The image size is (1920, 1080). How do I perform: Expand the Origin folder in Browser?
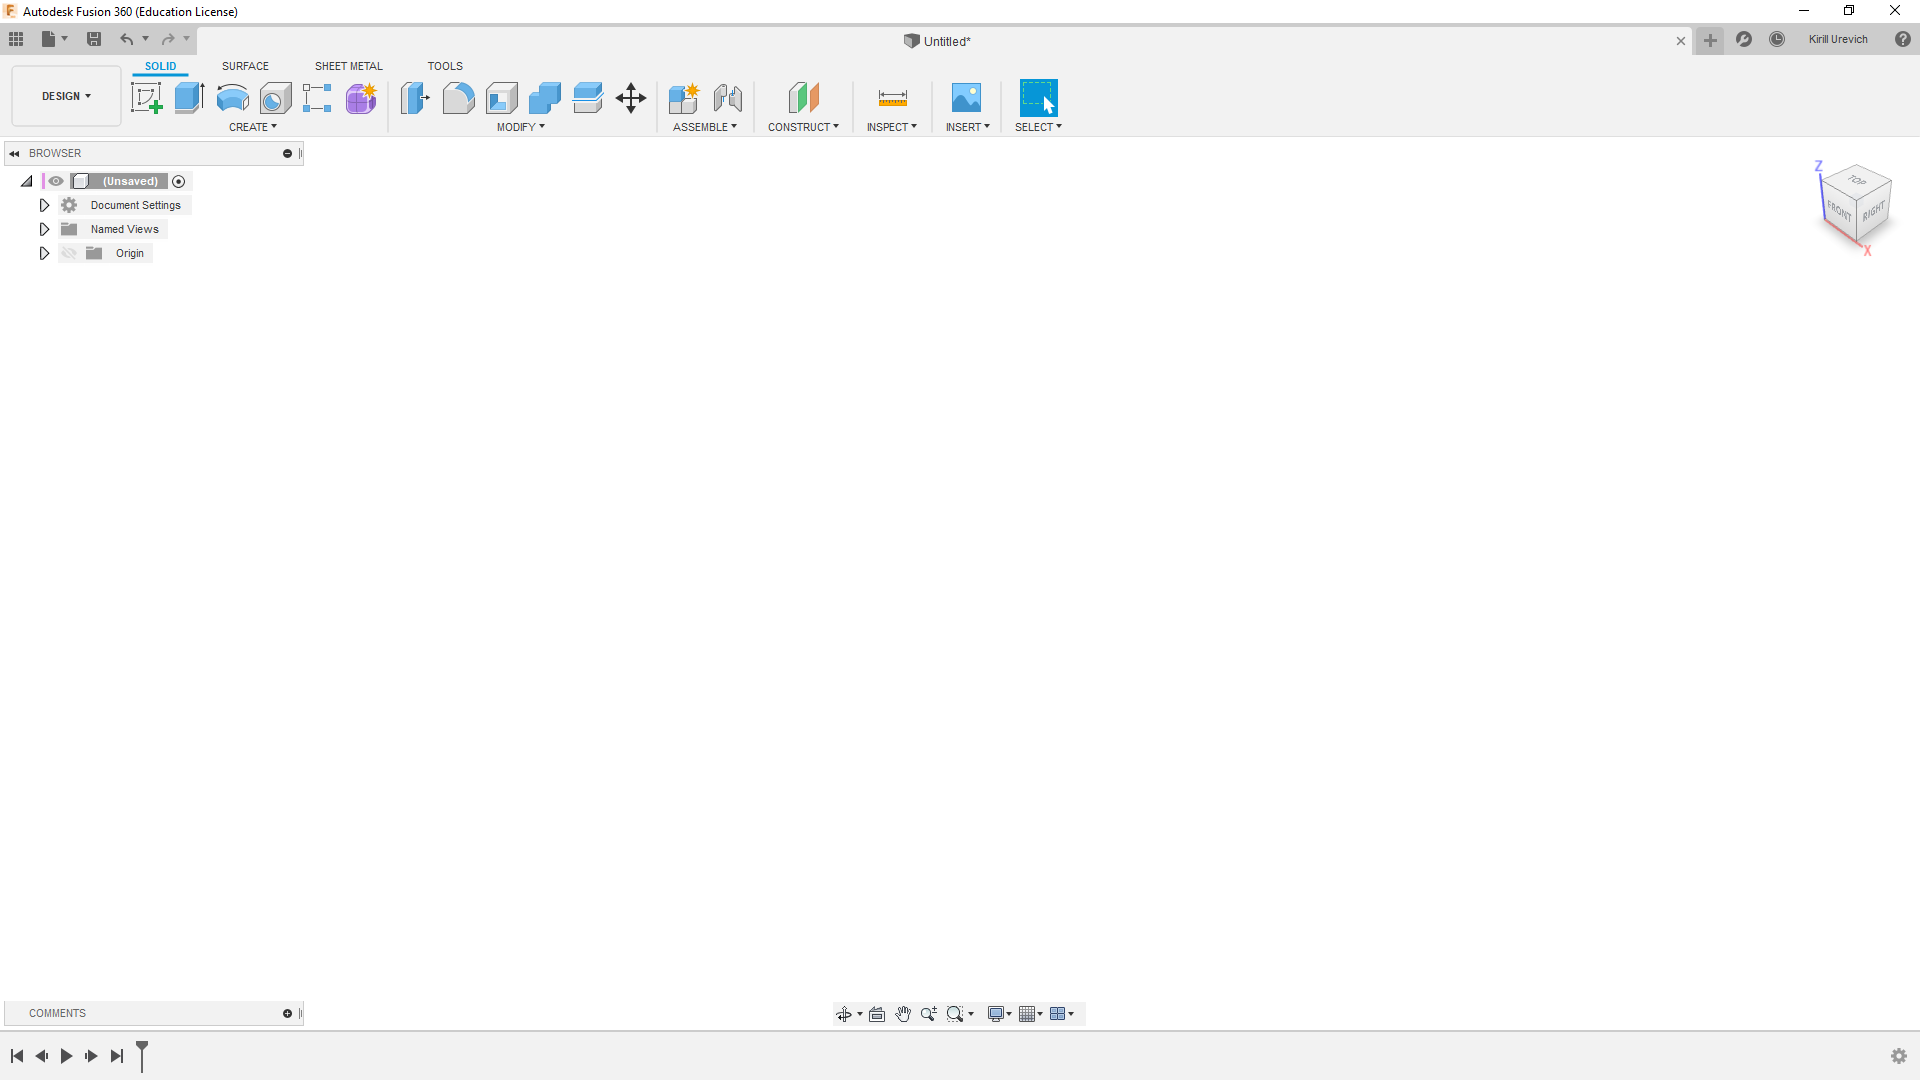click(x=44, y=253)
